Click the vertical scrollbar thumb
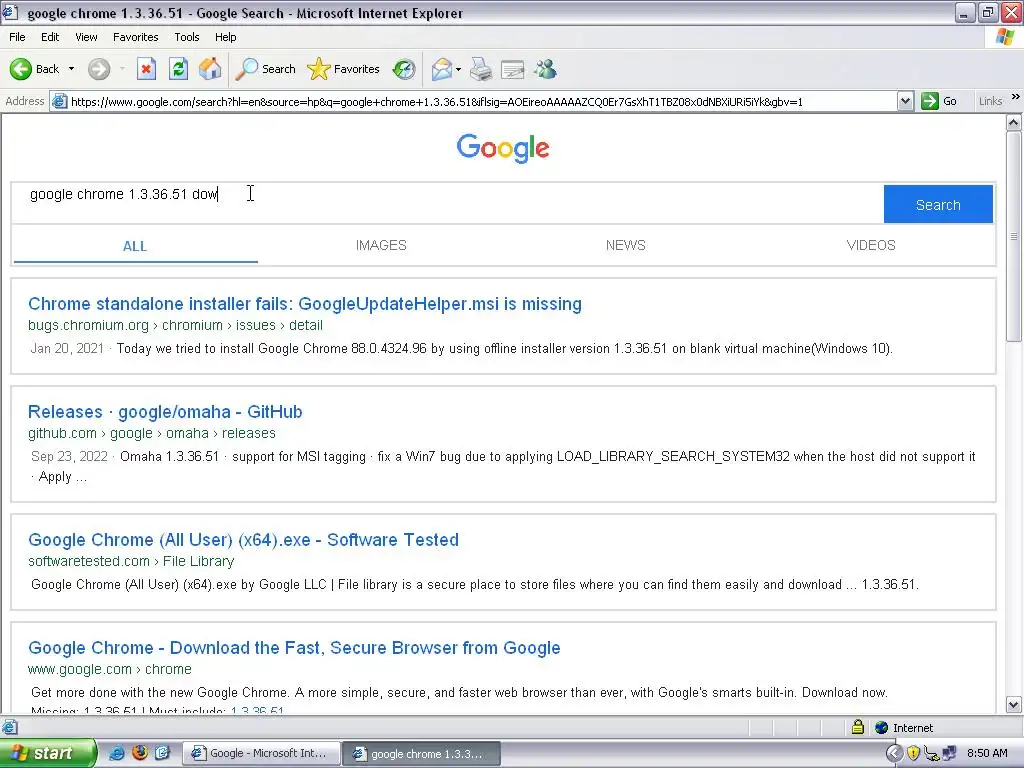The image size is (1024, 768). coord(1014,236)
